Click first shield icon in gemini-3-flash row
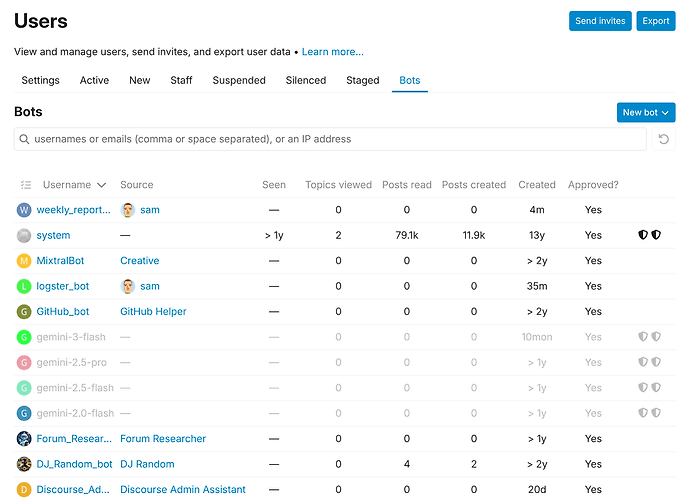 tap(643, 337)
